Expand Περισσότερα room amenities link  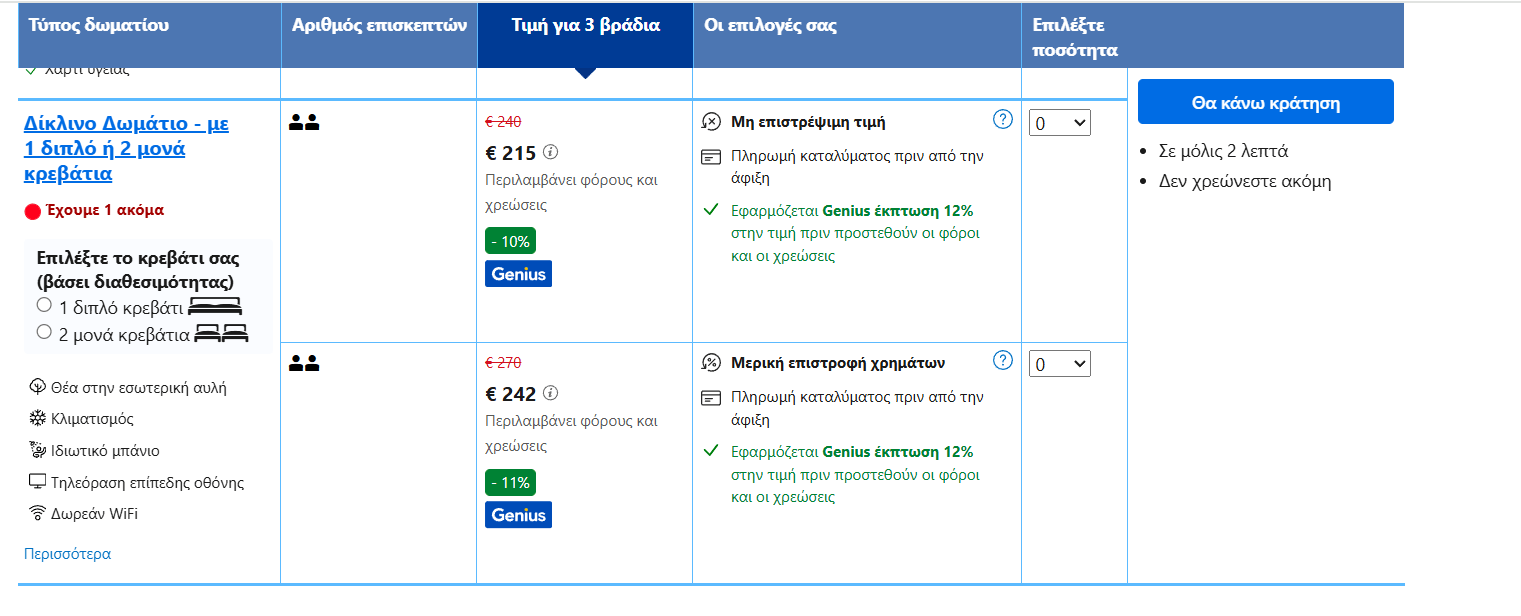[67, 553]
